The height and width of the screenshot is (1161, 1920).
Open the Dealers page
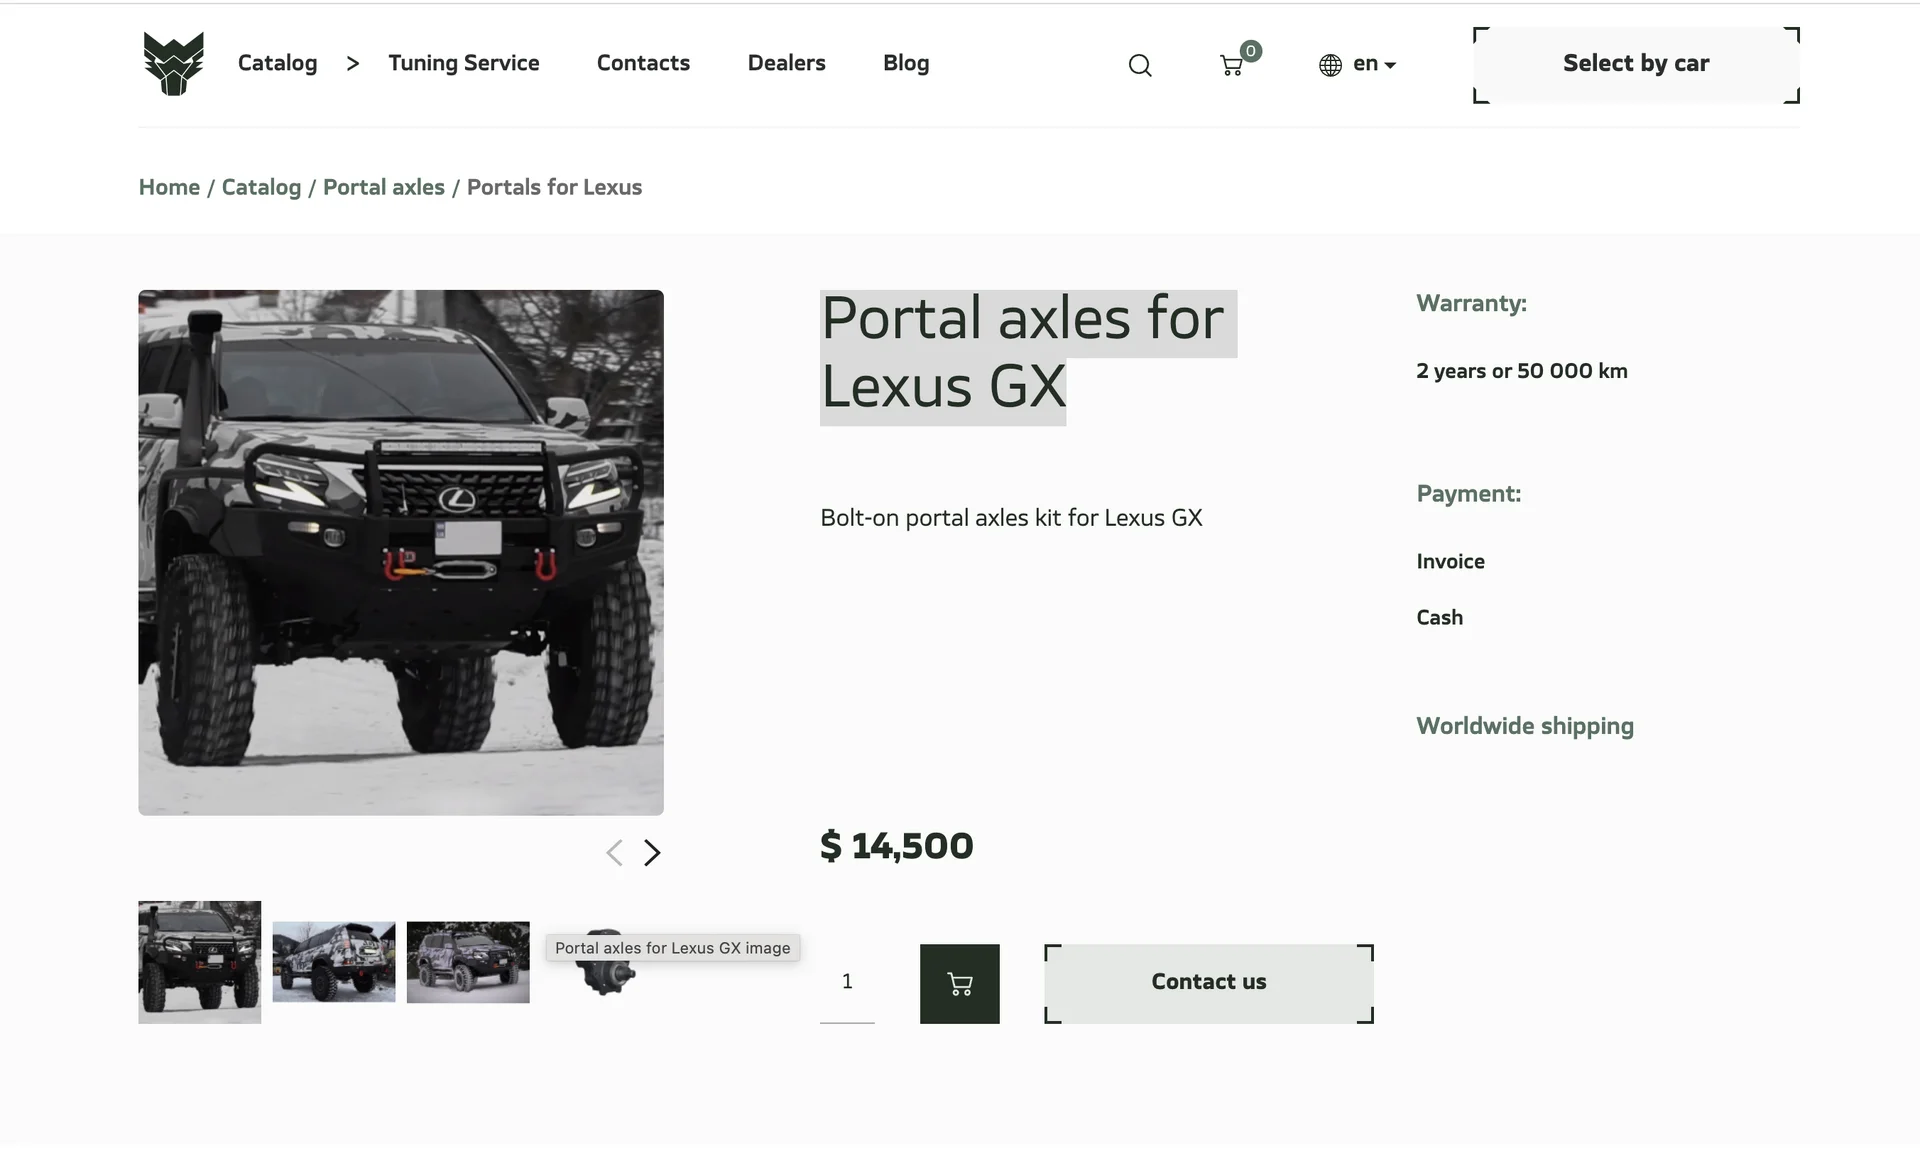(786, 63)
